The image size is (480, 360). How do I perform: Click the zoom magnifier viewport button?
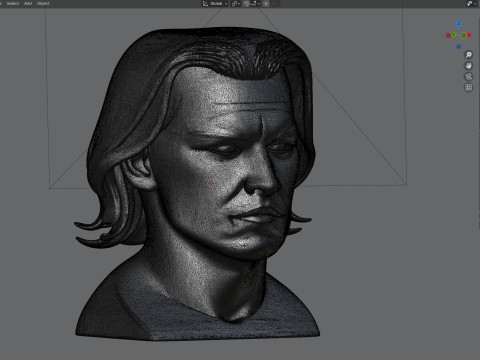click(469, 55)
